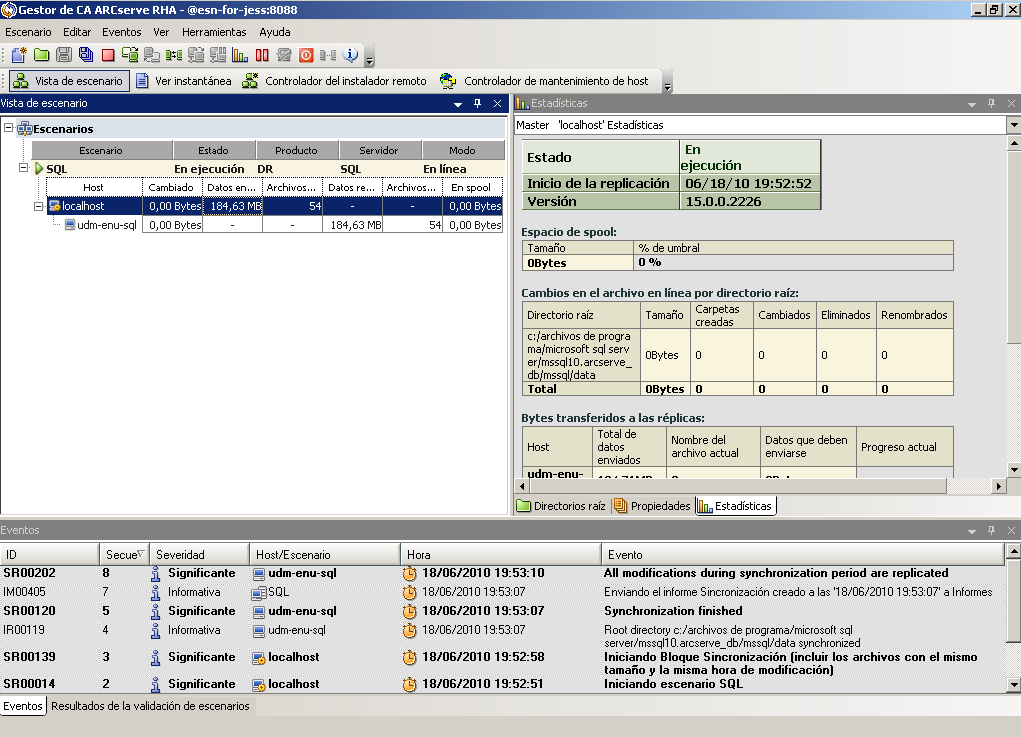Click the statistics panel horizontal scrollbar right arrow
Screen dimensions: 1021x737
[x=998, y=486]
